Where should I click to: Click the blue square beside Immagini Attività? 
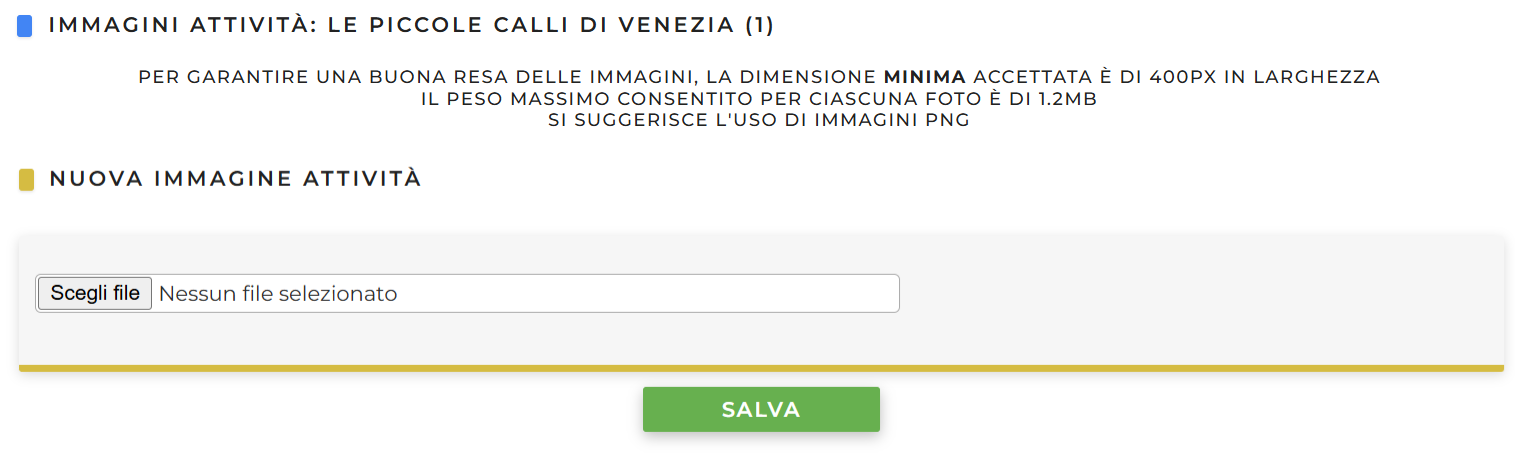[x=25, y=26]
